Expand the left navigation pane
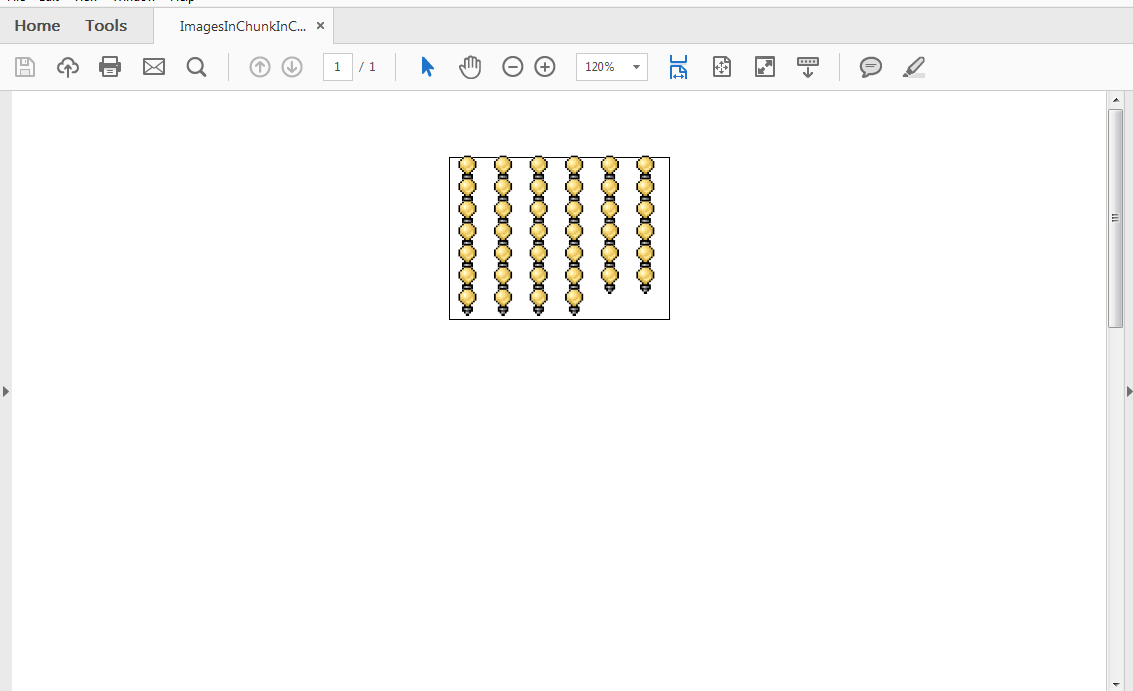 (6, 392)
